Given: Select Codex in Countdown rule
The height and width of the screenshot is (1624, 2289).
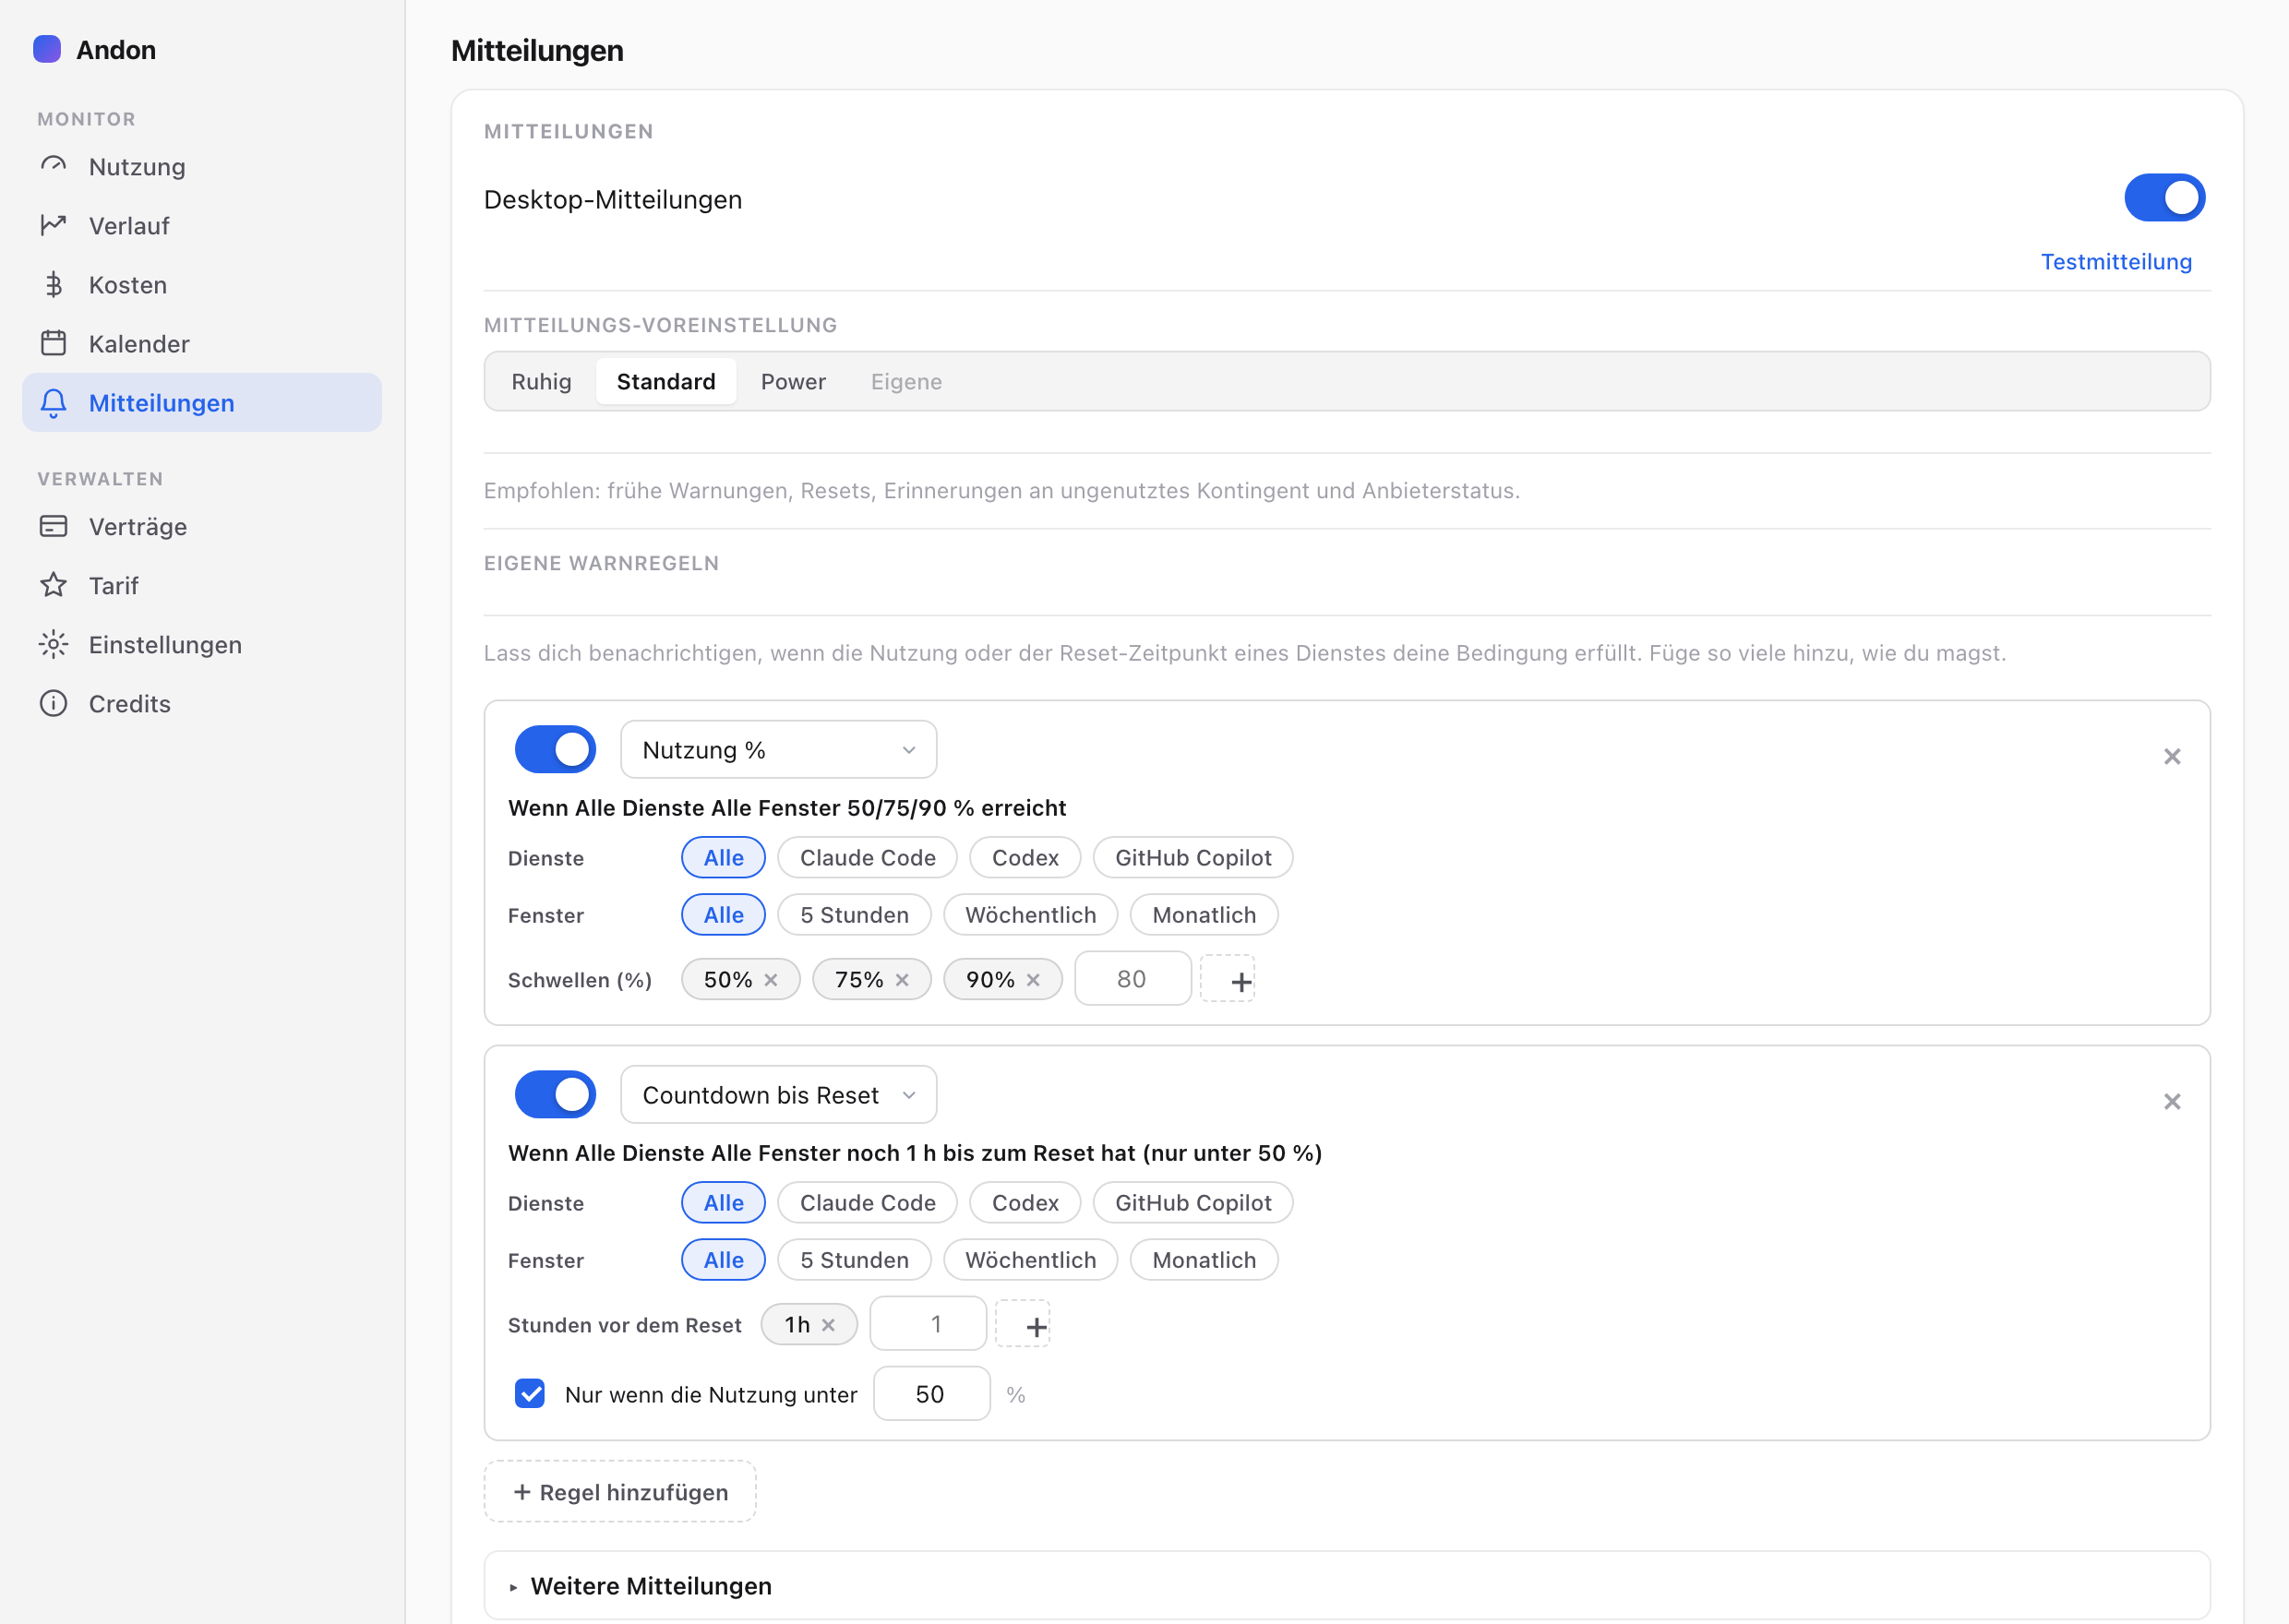Looking at the screenshot, I should click(1025, 1202).
